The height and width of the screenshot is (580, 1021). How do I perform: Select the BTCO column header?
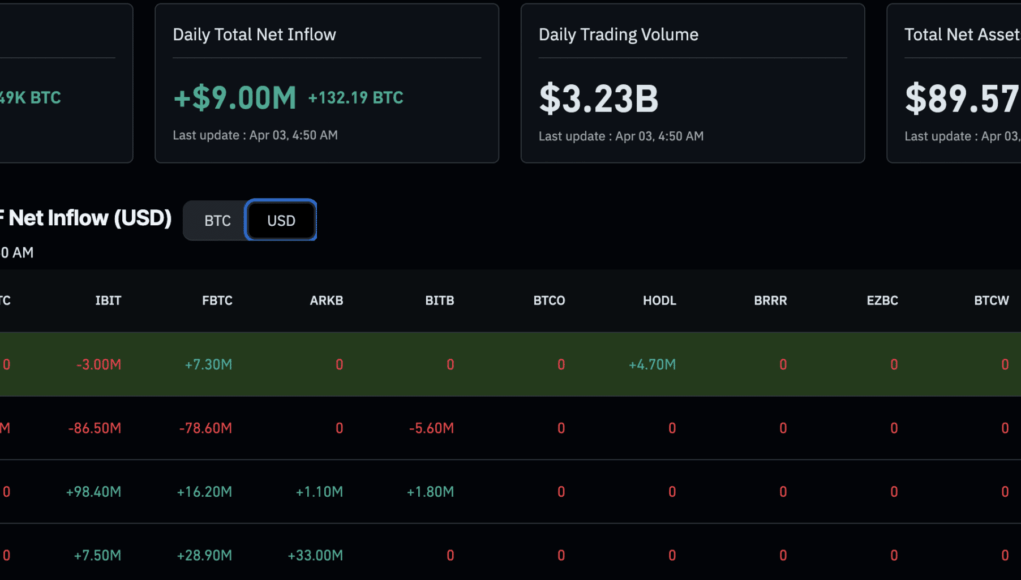[549, 300]
